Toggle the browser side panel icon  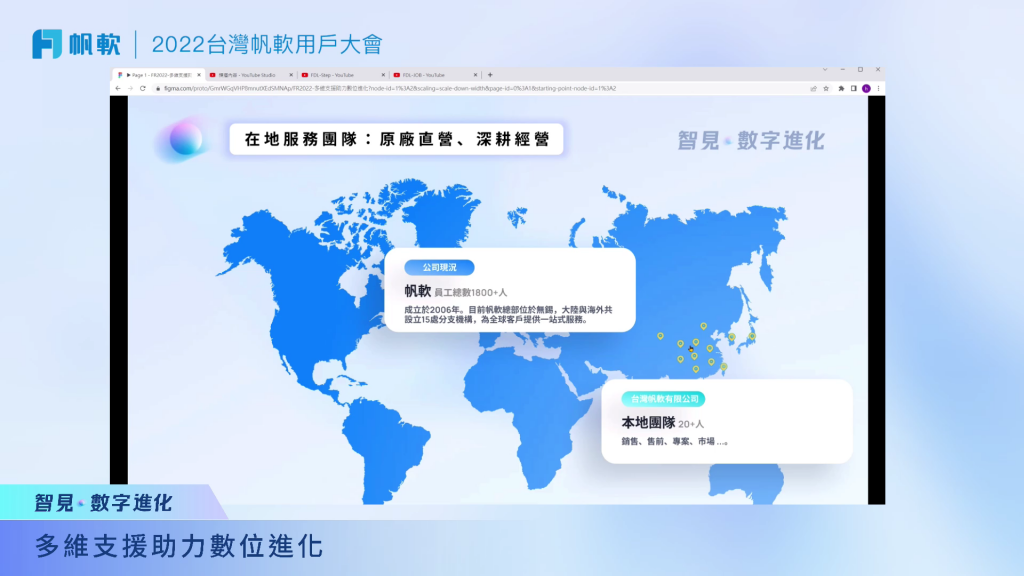pyautogui.click(x=854, y=88)
